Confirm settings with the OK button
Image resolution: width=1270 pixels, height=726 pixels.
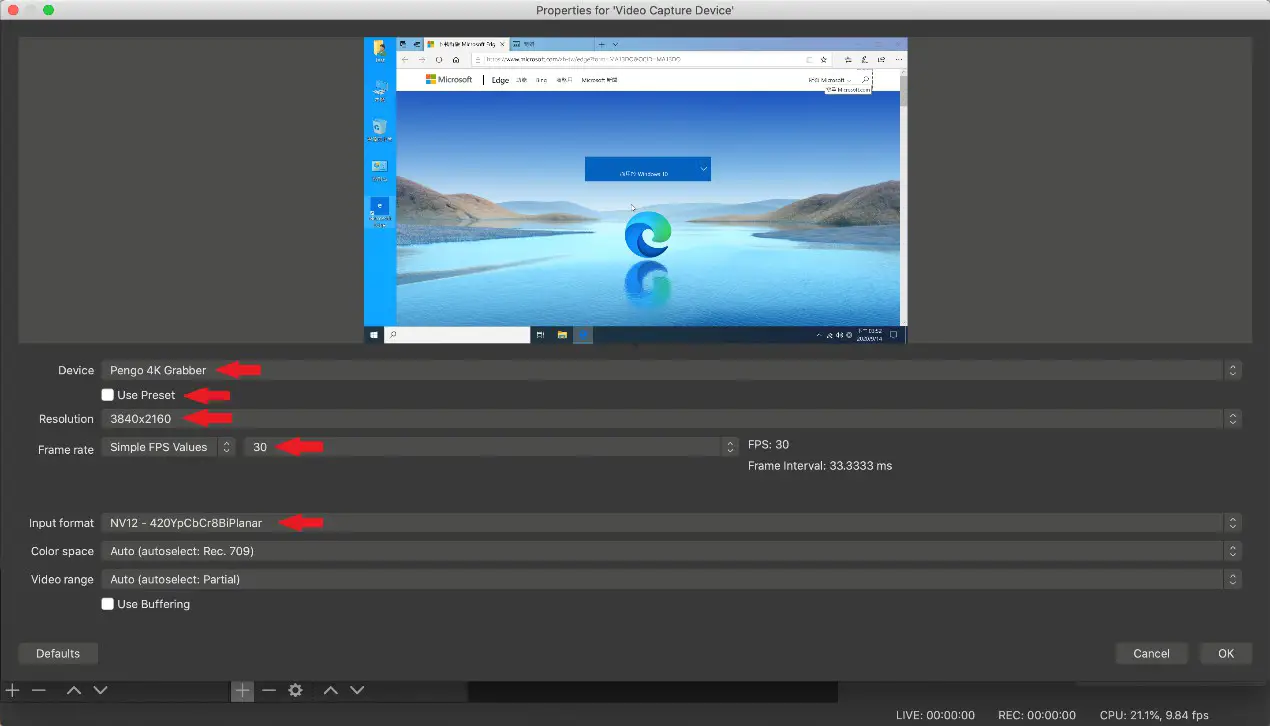[1225, 653]
